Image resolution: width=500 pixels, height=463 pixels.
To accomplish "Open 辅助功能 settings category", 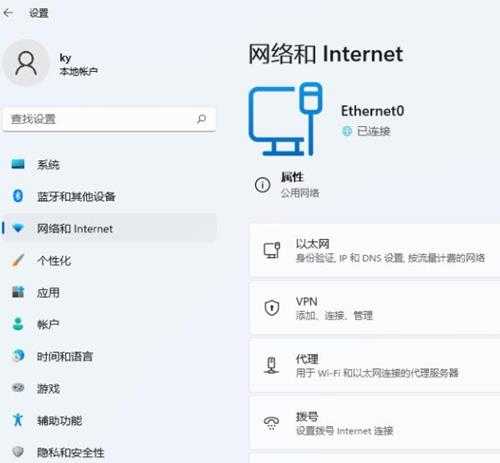I will 109,420.
